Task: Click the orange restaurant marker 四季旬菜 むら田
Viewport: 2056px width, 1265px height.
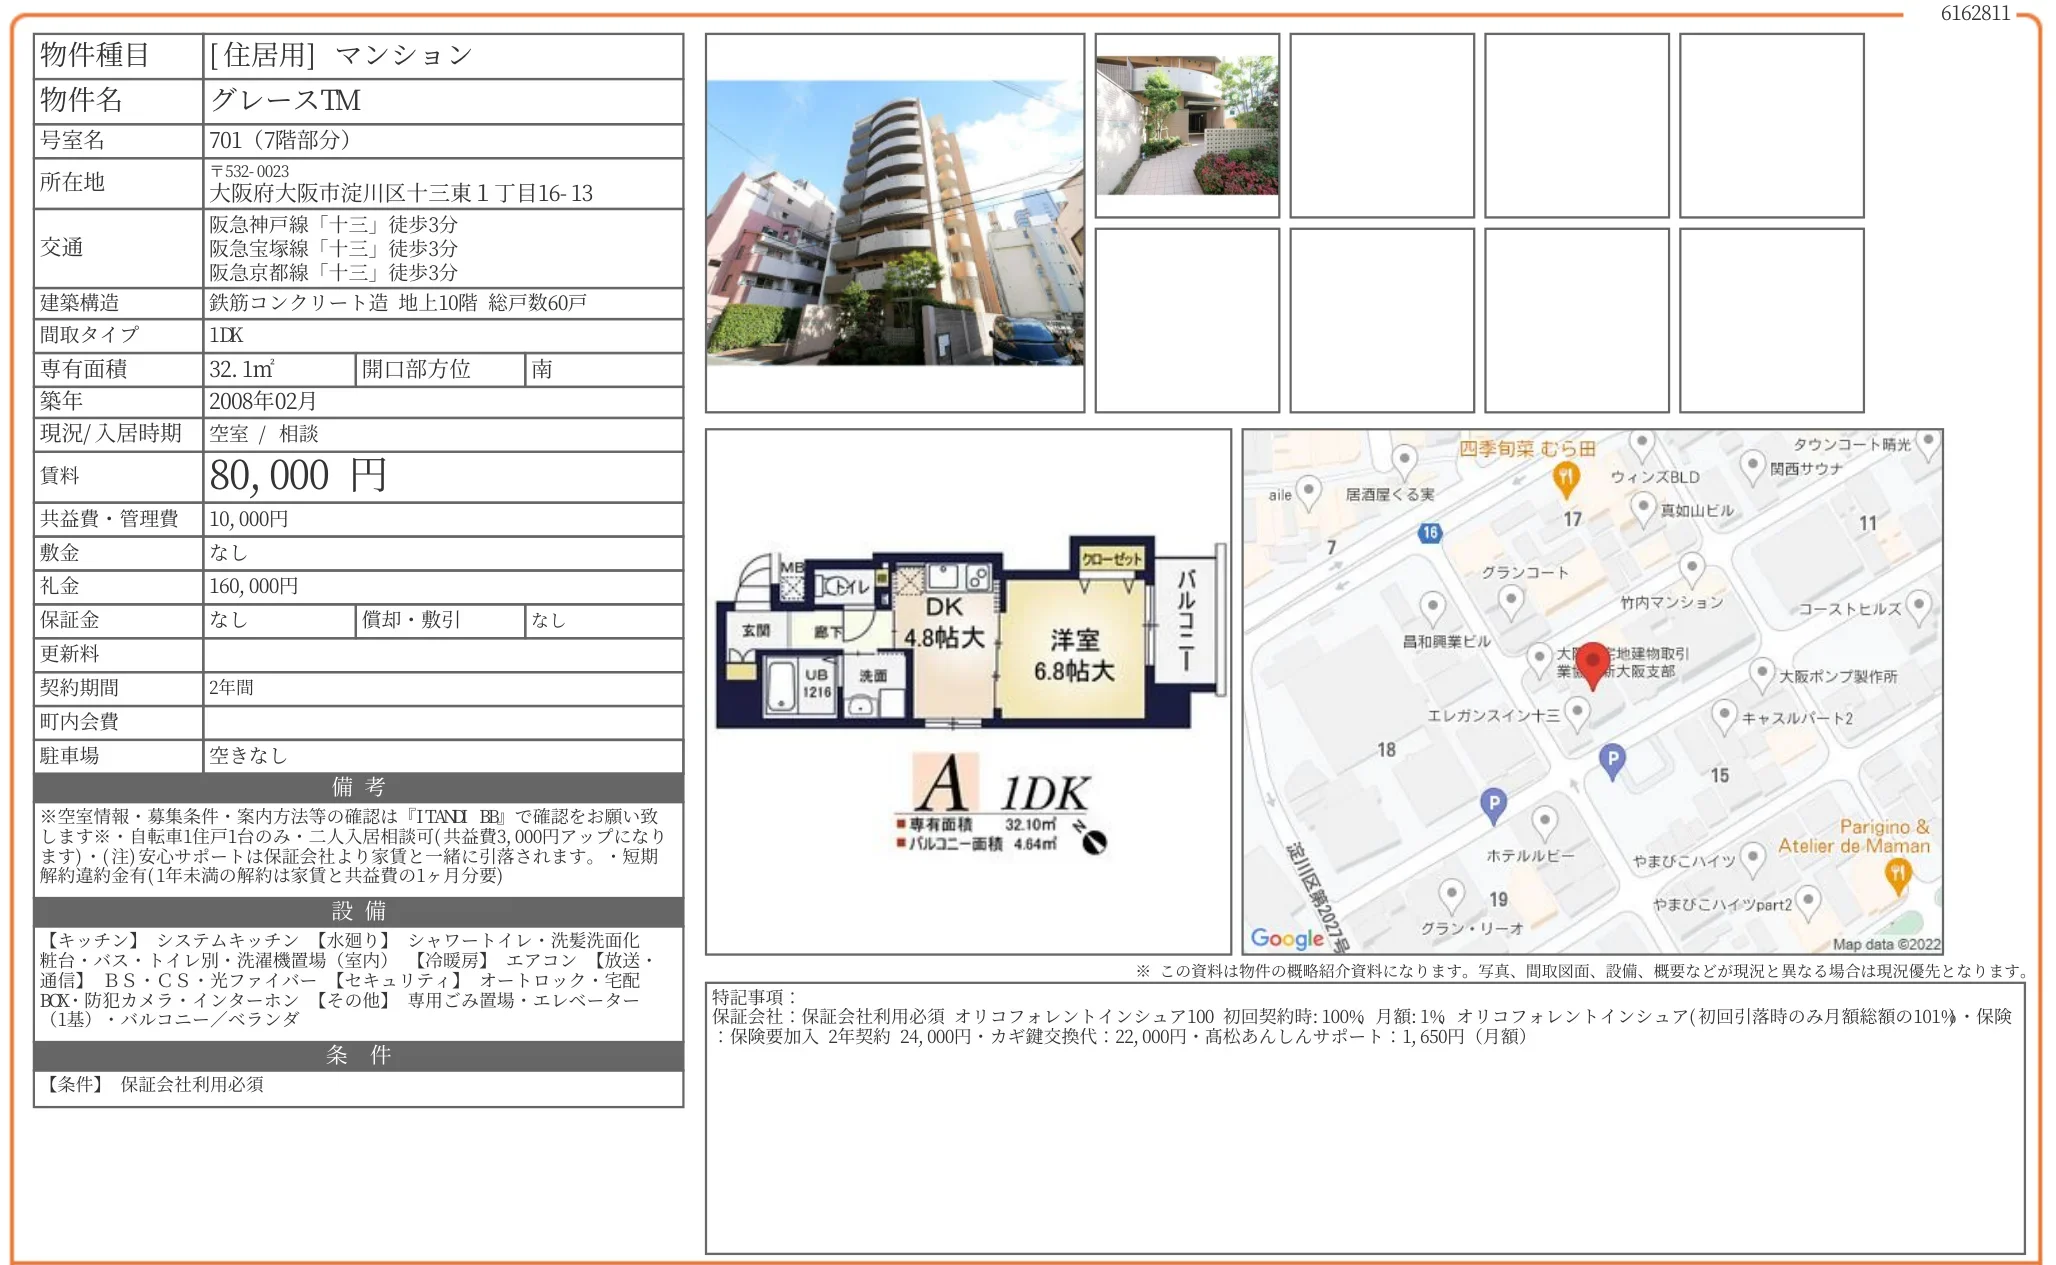Action: coord(1566,478)
